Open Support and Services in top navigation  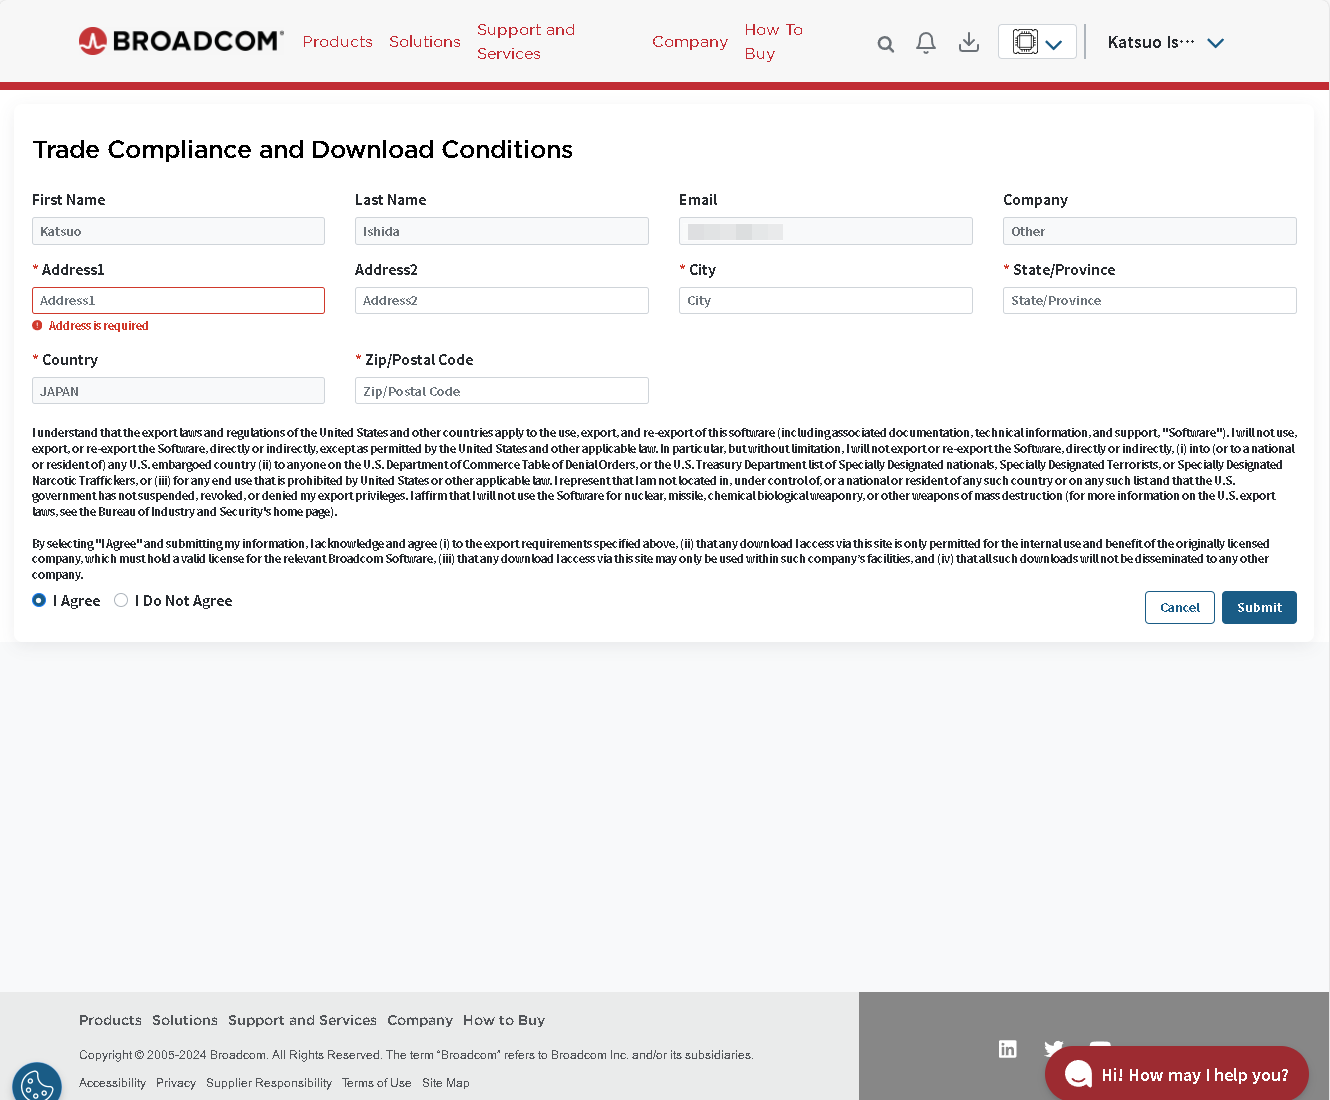coord(526,42)
